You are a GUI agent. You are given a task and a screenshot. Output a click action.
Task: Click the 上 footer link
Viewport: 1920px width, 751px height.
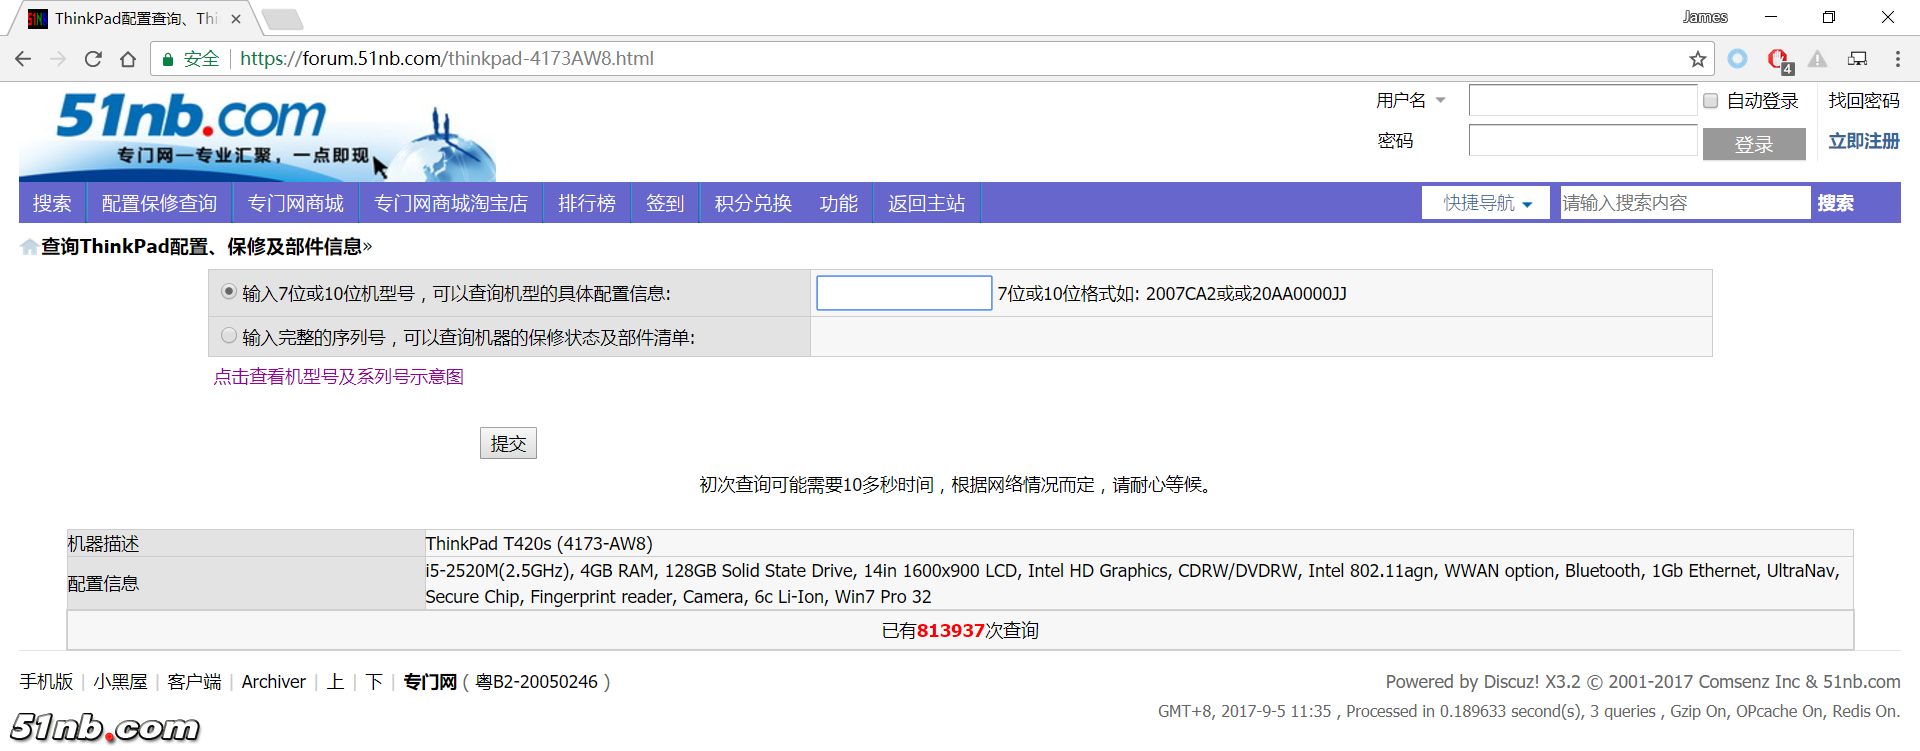pos(335,682)
